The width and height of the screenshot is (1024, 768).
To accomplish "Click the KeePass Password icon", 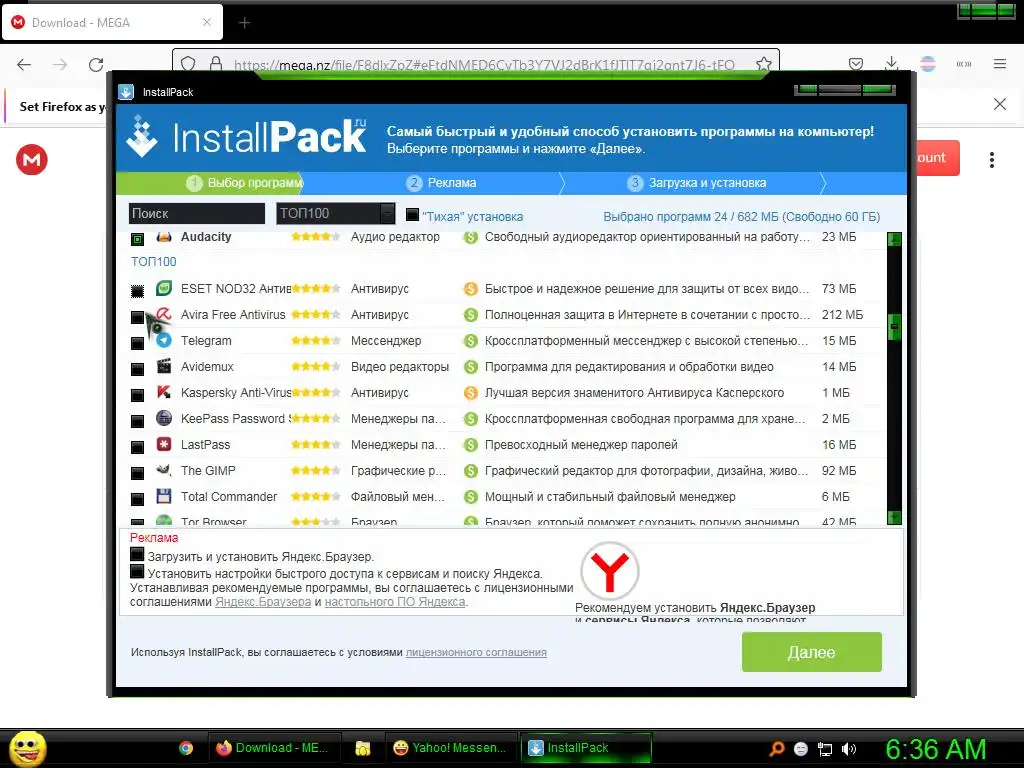I will (164, 418).
